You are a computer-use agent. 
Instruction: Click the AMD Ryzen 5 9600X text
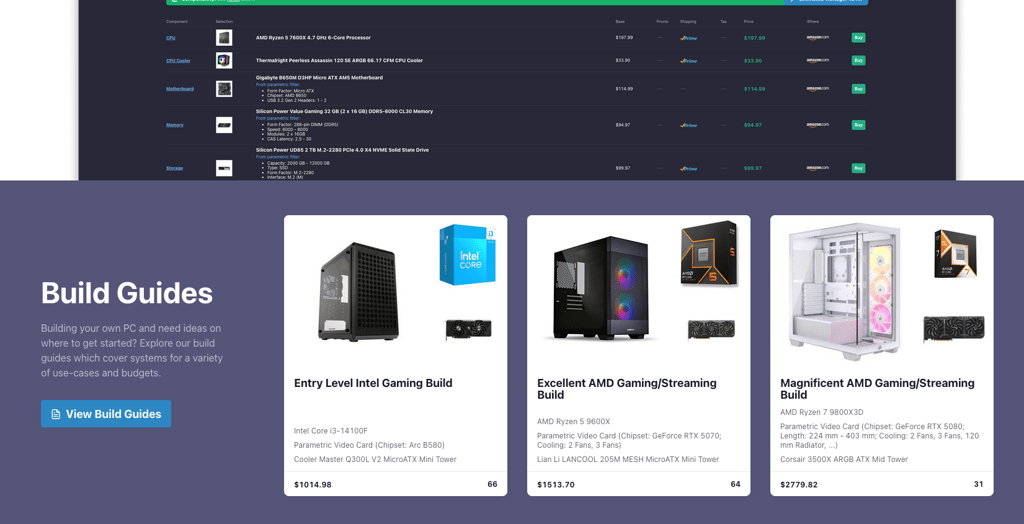click(573, 421)
